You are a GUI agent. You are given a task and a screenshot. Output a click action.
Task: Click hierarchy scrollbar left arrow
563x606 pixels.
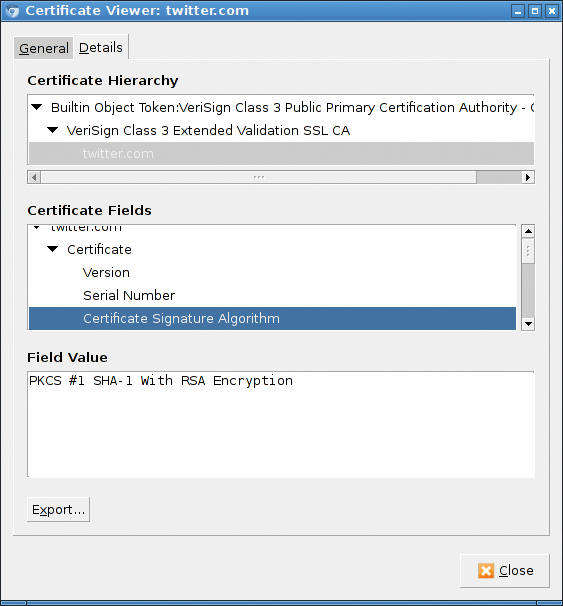pos(34,177)
